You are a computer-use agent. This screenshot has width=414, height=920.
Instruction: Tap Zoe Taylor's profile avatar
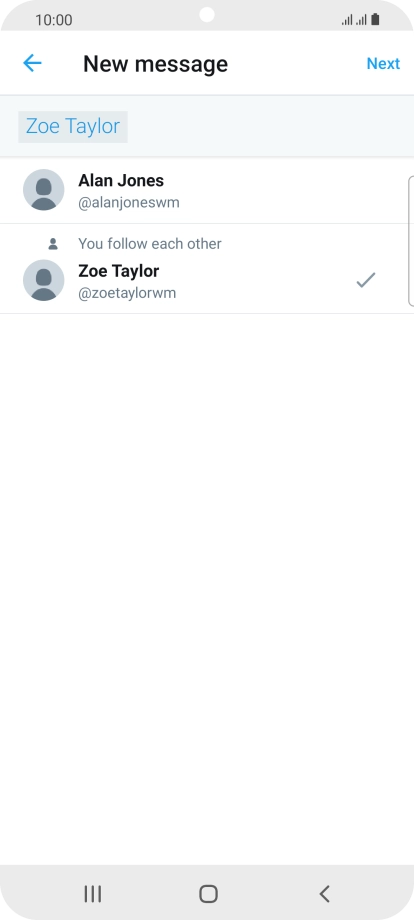(x=43, y=280)
